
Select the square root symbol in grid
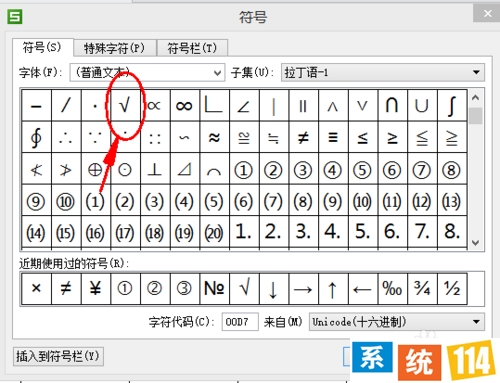tap(125, 106)
